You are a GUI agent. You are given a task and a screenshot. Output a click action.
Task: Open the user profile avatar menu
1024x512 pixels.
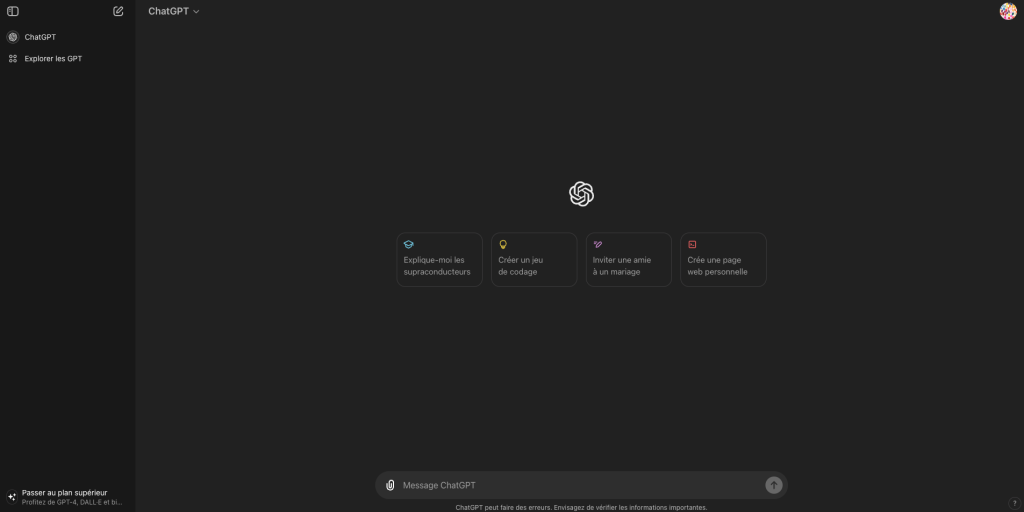click(x=1007, y=11)
